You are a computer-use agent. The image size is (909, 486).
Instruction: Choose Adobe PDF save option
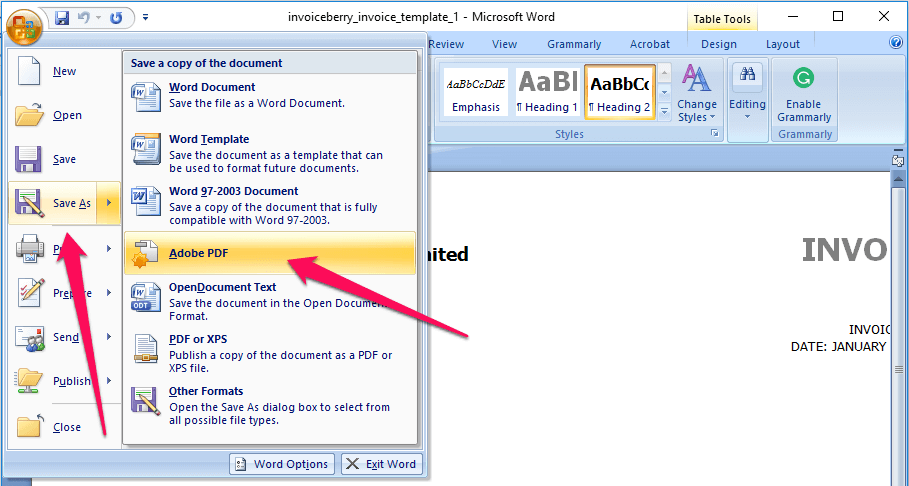(x=270, y=253)
